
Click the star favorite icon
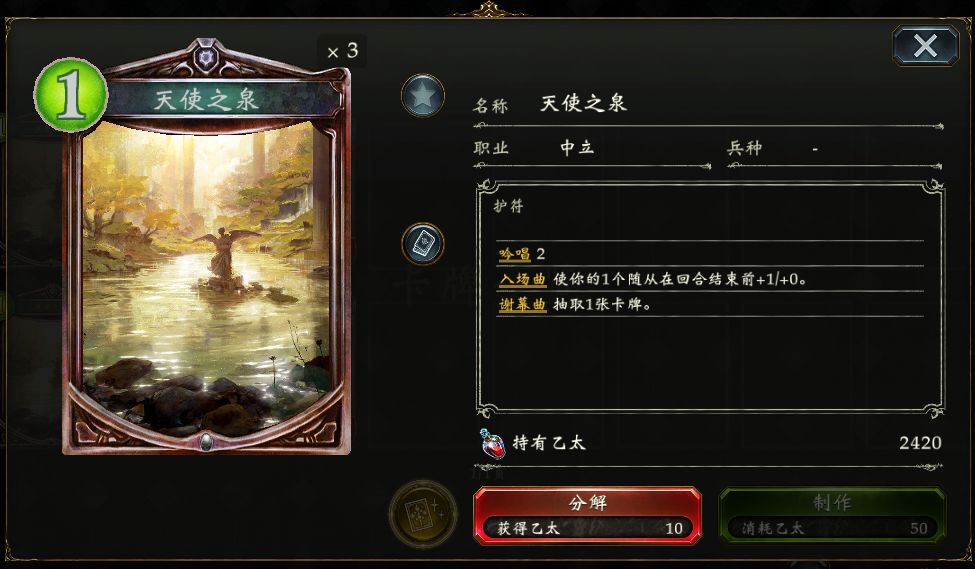click(x=423, y=96)
